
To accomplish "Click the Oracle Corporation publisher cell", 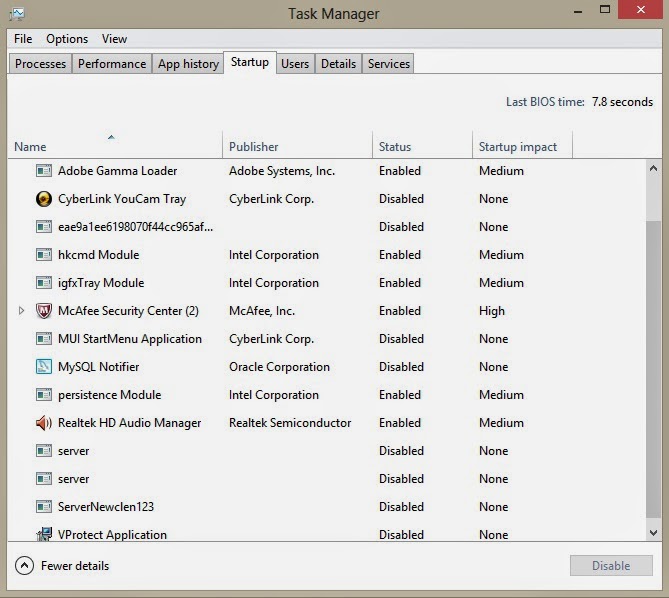I will (x=279, y=367).
